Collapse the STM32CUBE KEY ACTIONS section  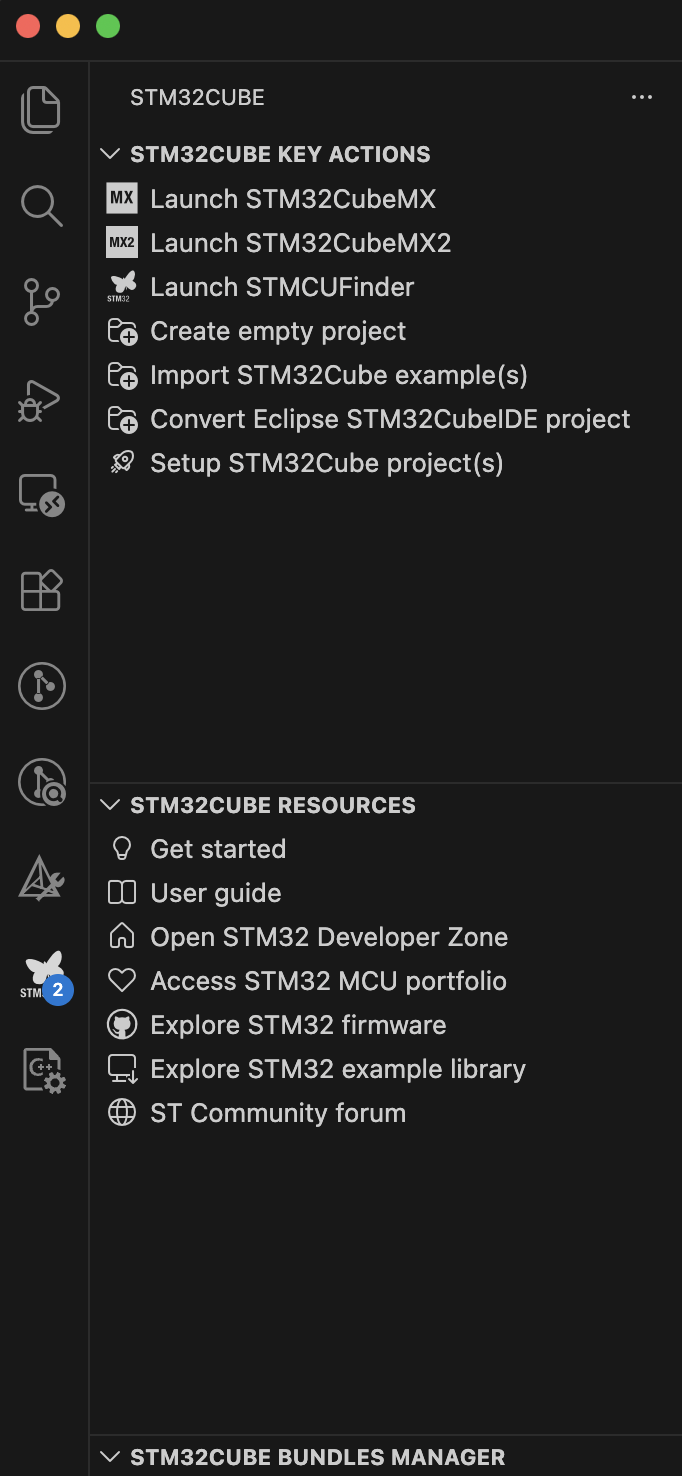(x=111, y=154)
